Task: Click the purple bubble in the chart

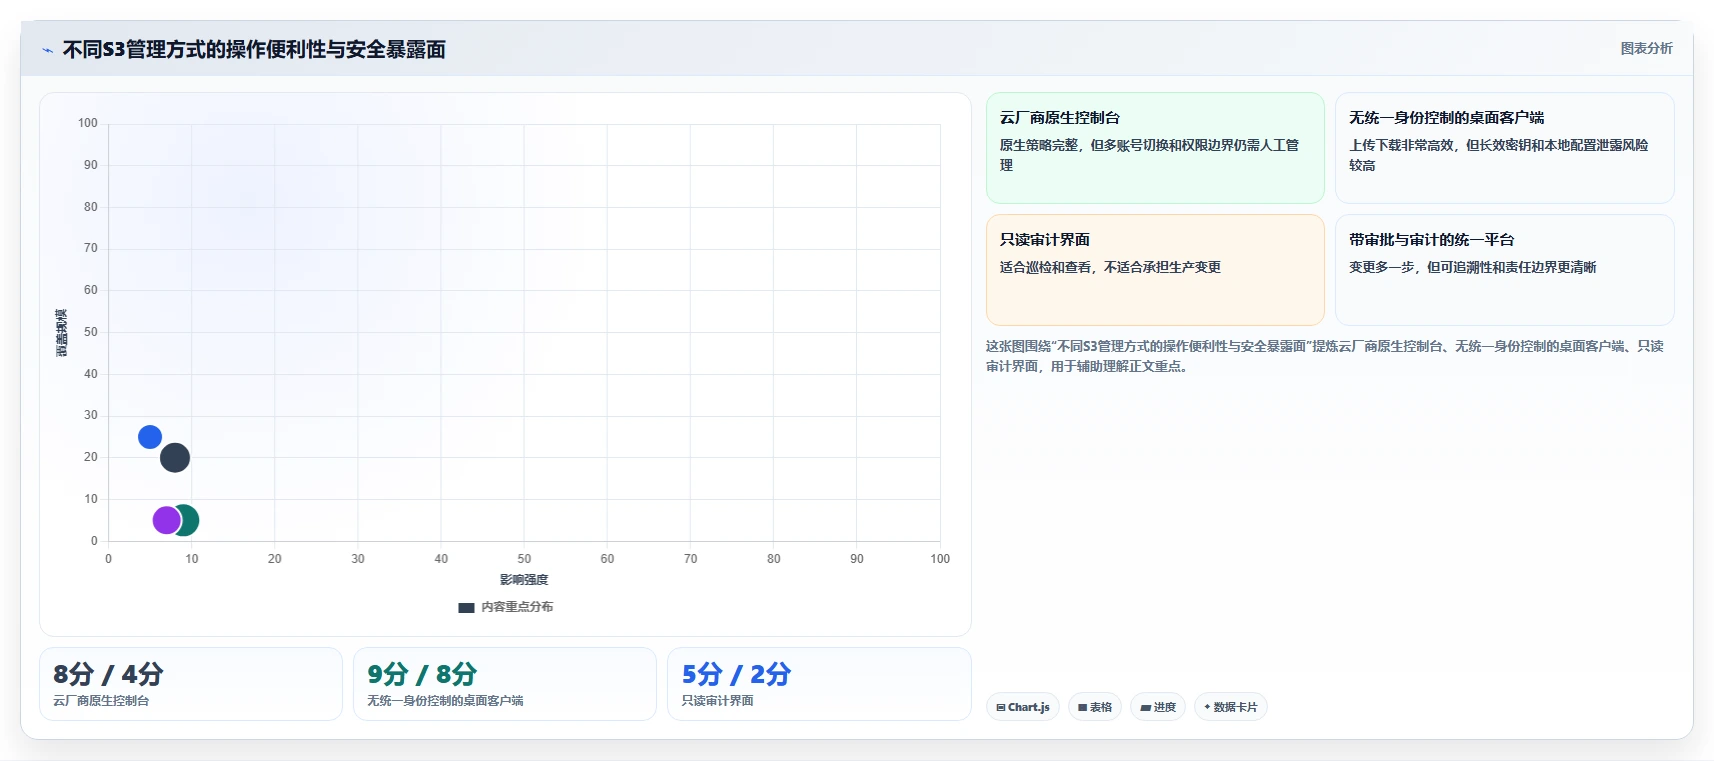Action: click(x=166, y=520)
